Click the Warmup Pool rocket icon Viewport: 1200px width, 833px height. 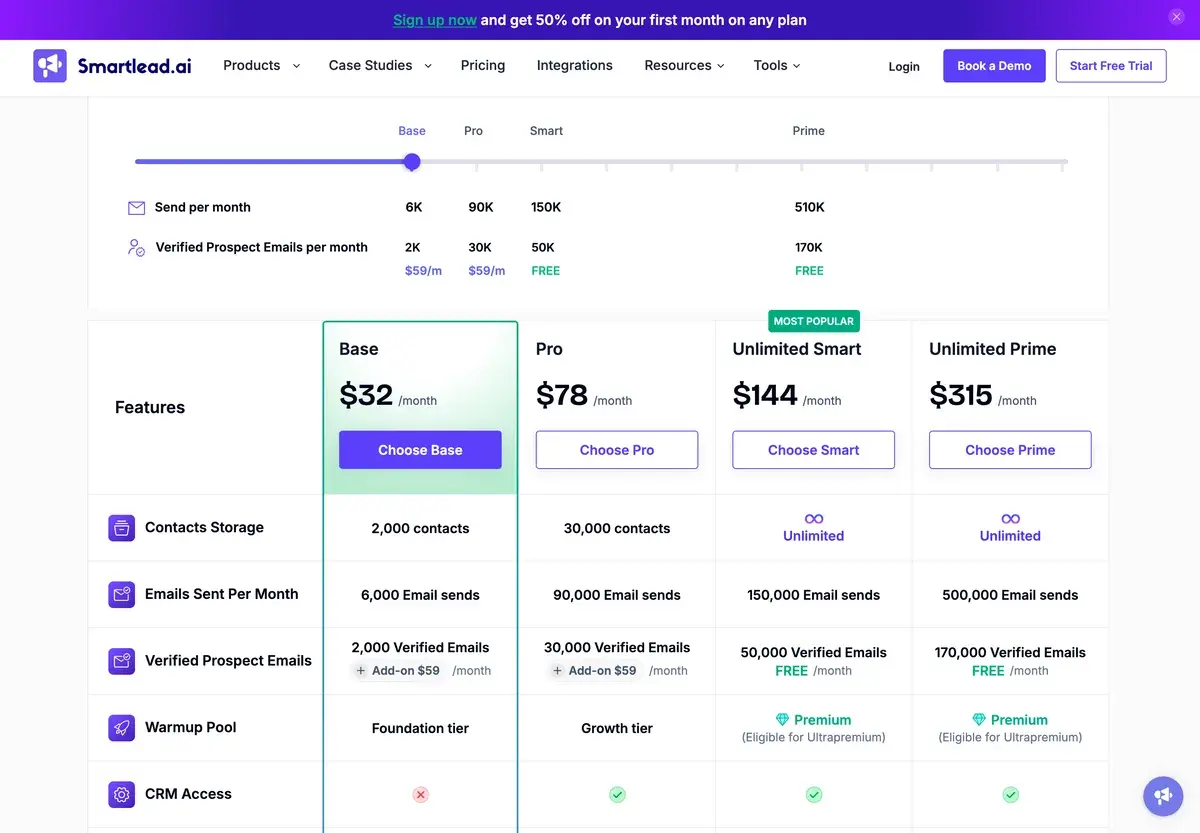122,728
